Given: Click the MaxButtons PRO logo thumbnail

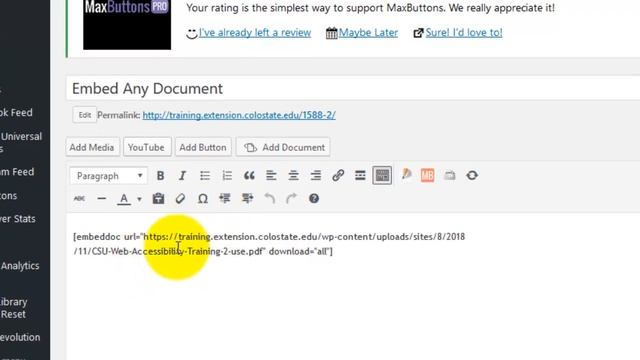Looking at the screenshot, I should 127,24.
